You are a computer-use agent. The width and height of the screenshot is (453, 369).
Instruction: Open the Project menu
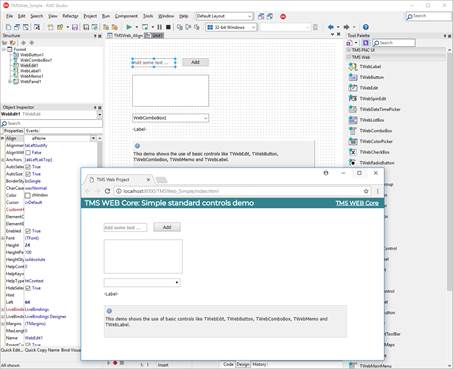tap(90, 16)
